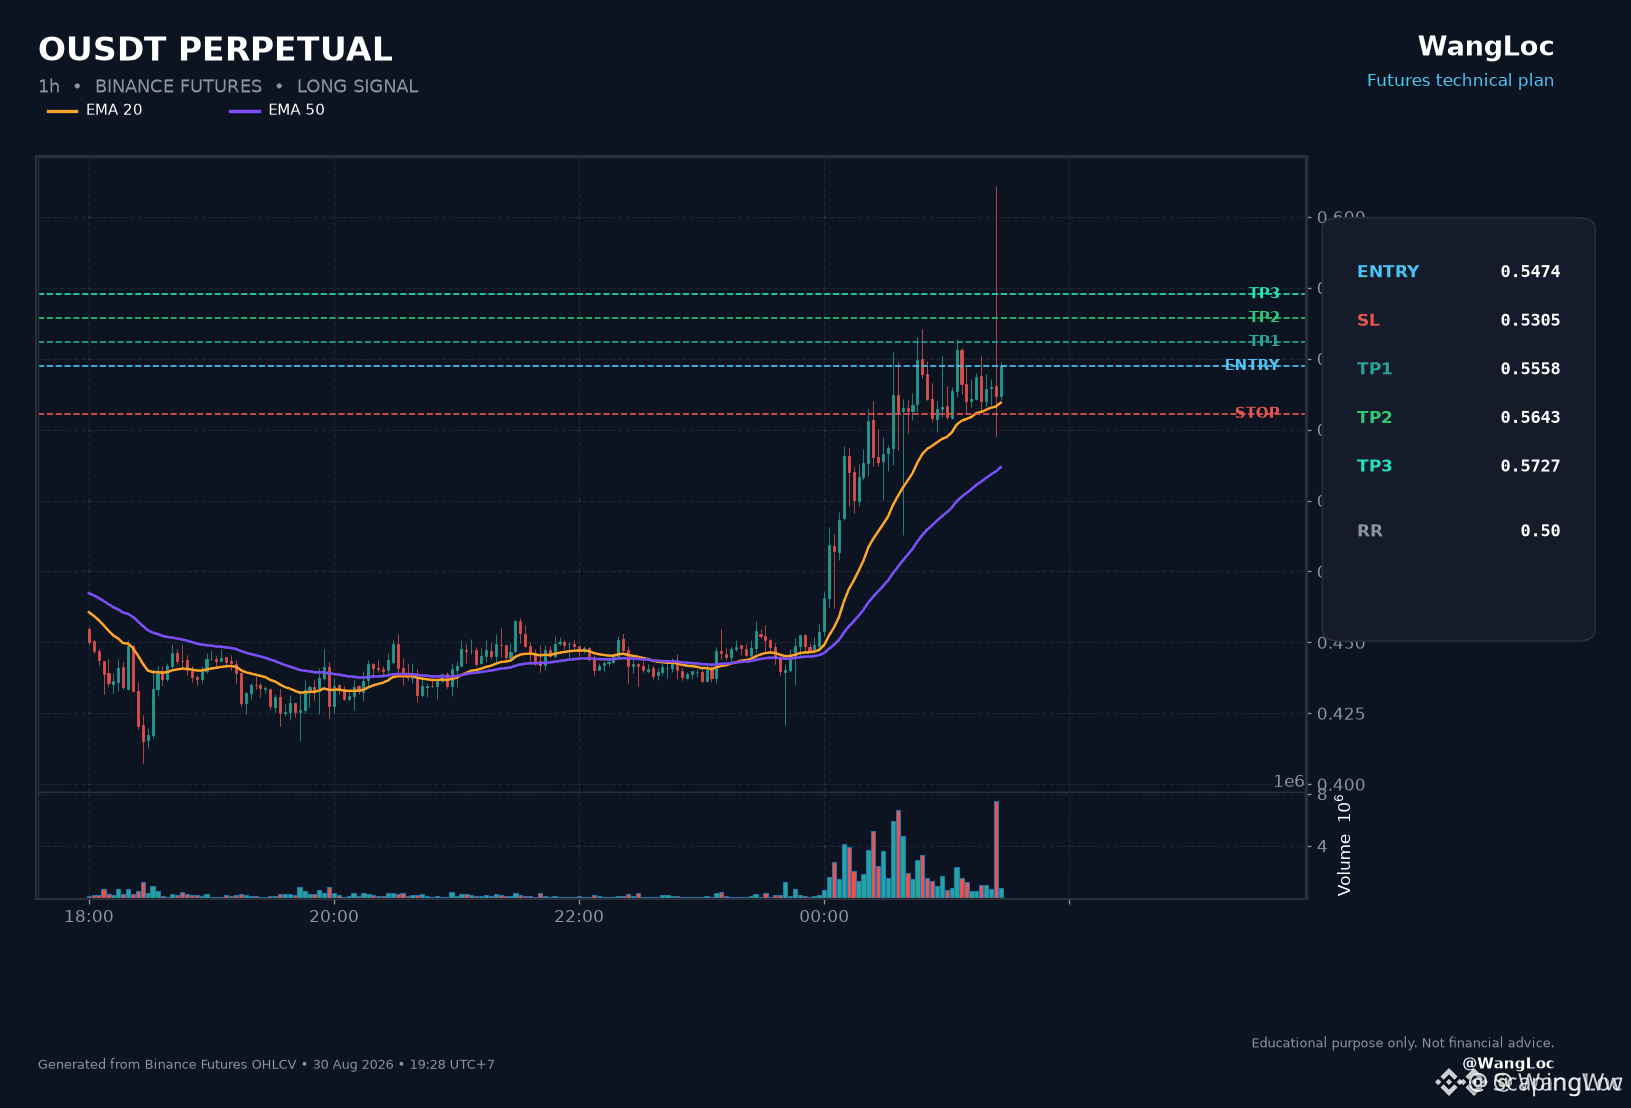Click the TP3 label on the chart line

click(x=1264, y=293)
